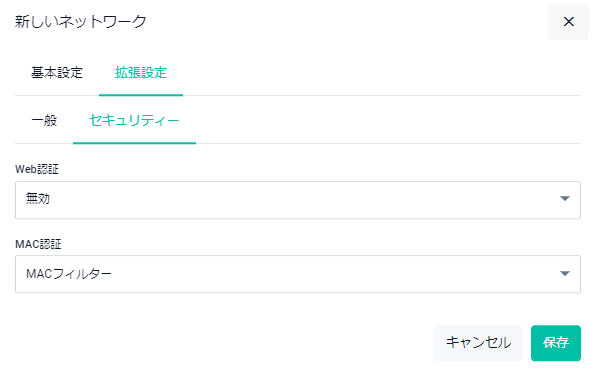Click the 無効 value in Web認証

pyautogui.click(x=38, y=198)
